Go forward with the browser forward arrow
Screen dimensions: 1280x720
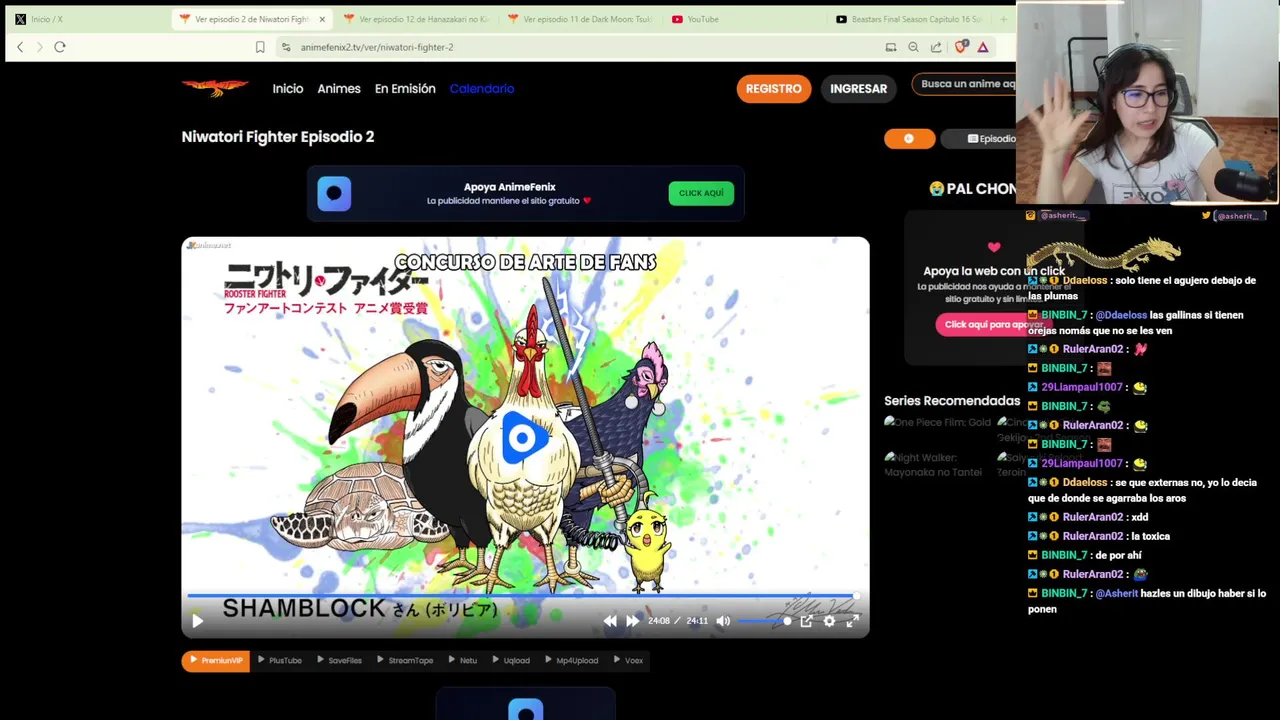coord(40,47)
